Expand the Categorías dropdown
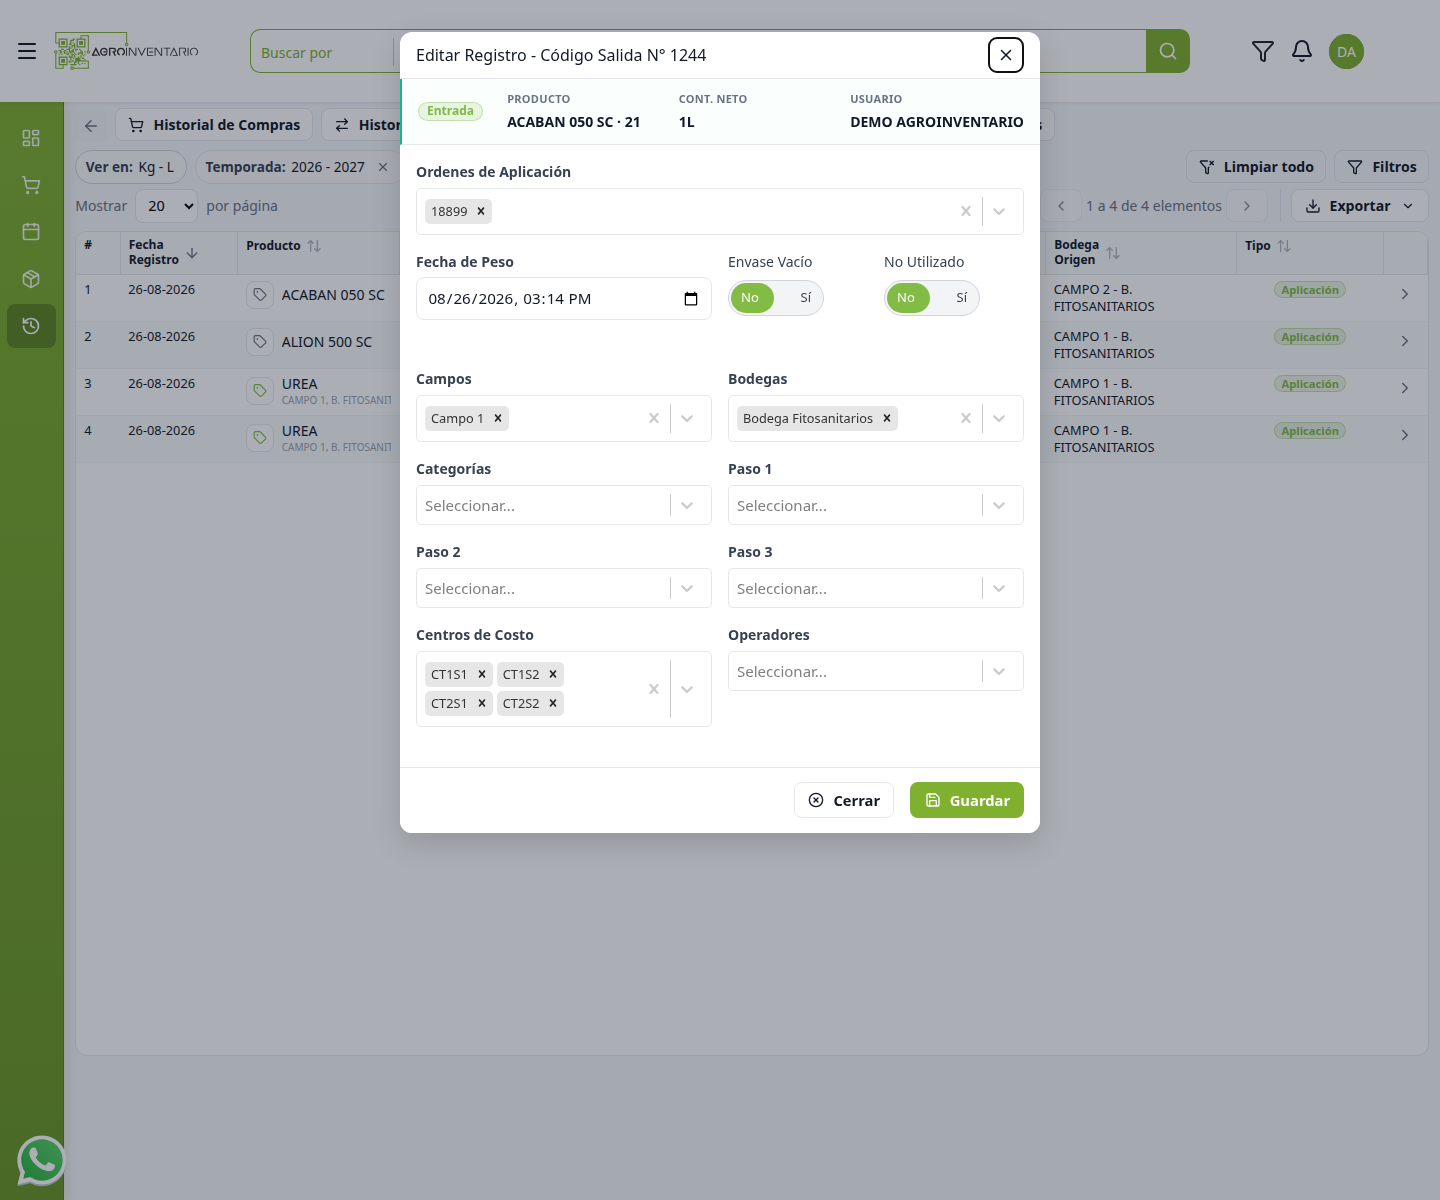Screen dimensions: 1440x1200 coord(687,505)
